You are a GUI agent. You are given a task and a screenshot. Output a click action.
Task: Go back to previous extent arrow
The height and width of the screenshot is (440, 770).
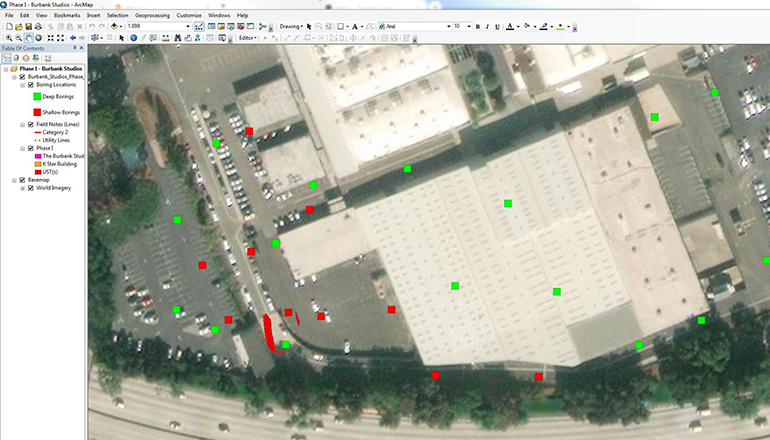73,38
